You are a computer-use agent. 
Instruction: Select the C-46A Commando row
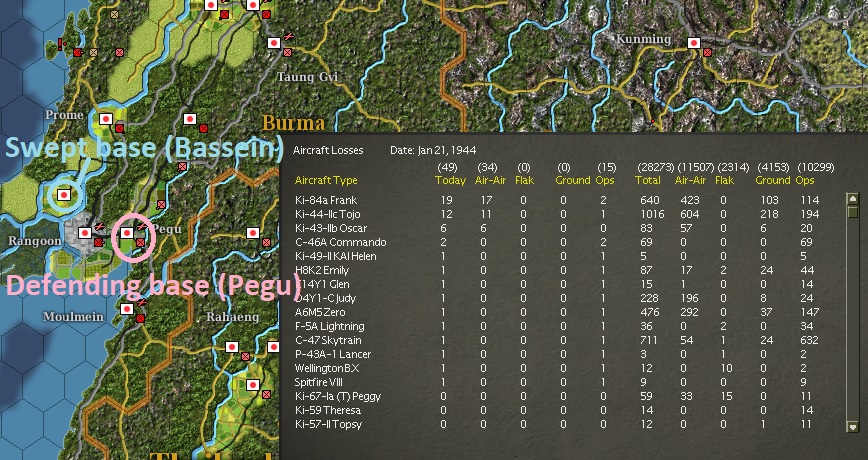557,242
